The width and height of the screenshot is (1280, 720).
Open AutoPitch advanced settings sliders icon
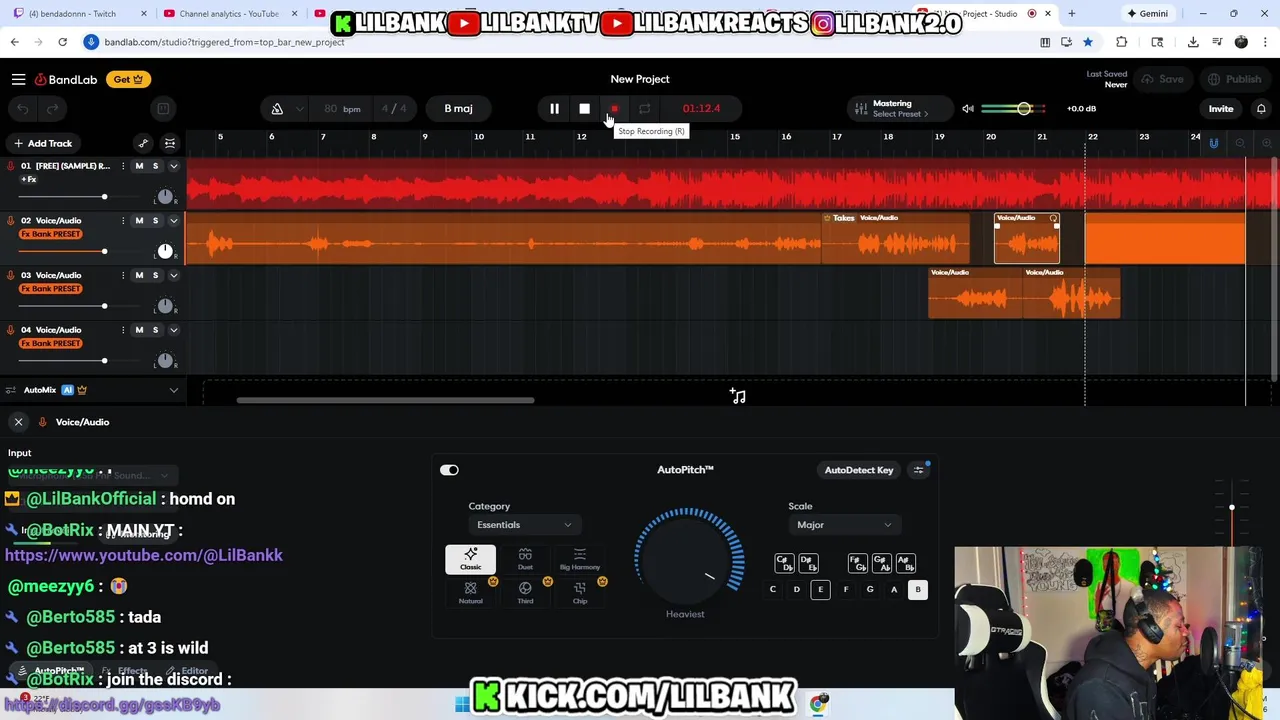tap(918, 470)
